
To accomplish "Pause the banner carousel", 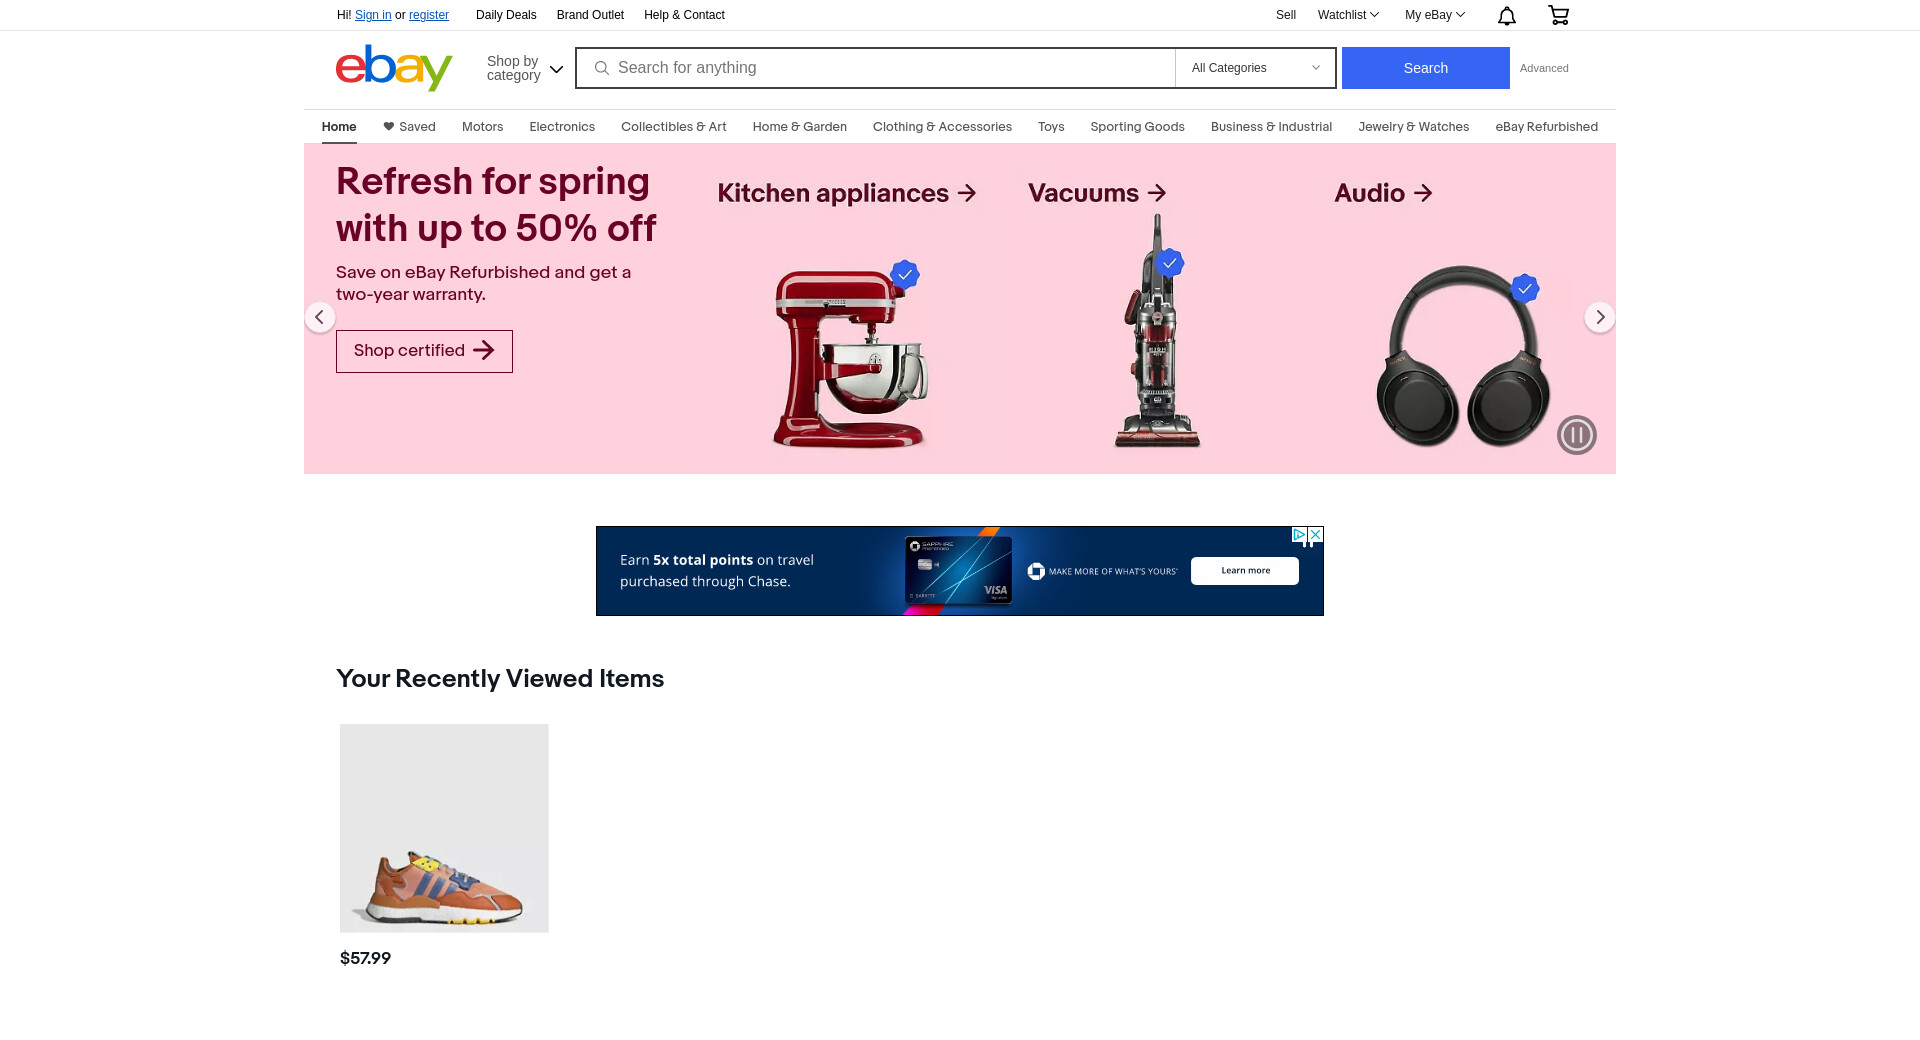I will (x=1577, y=435).
